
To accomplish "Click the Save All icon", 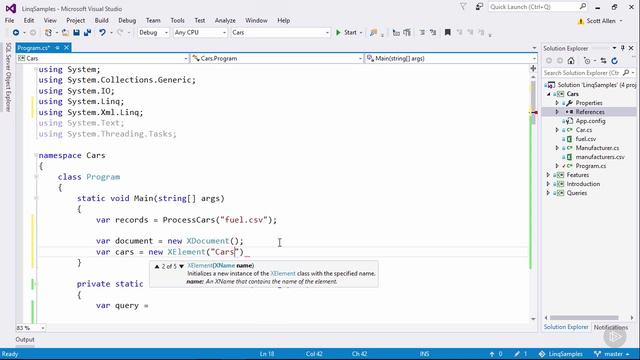I will click(87, 33).
